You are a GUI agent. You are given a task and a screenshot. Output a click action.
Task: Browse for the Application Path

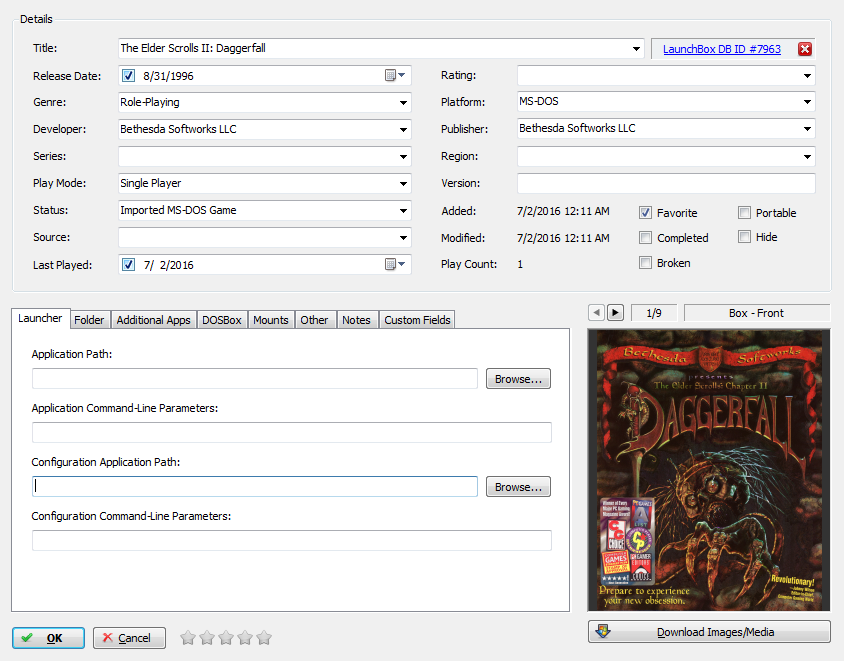point(518,379)
